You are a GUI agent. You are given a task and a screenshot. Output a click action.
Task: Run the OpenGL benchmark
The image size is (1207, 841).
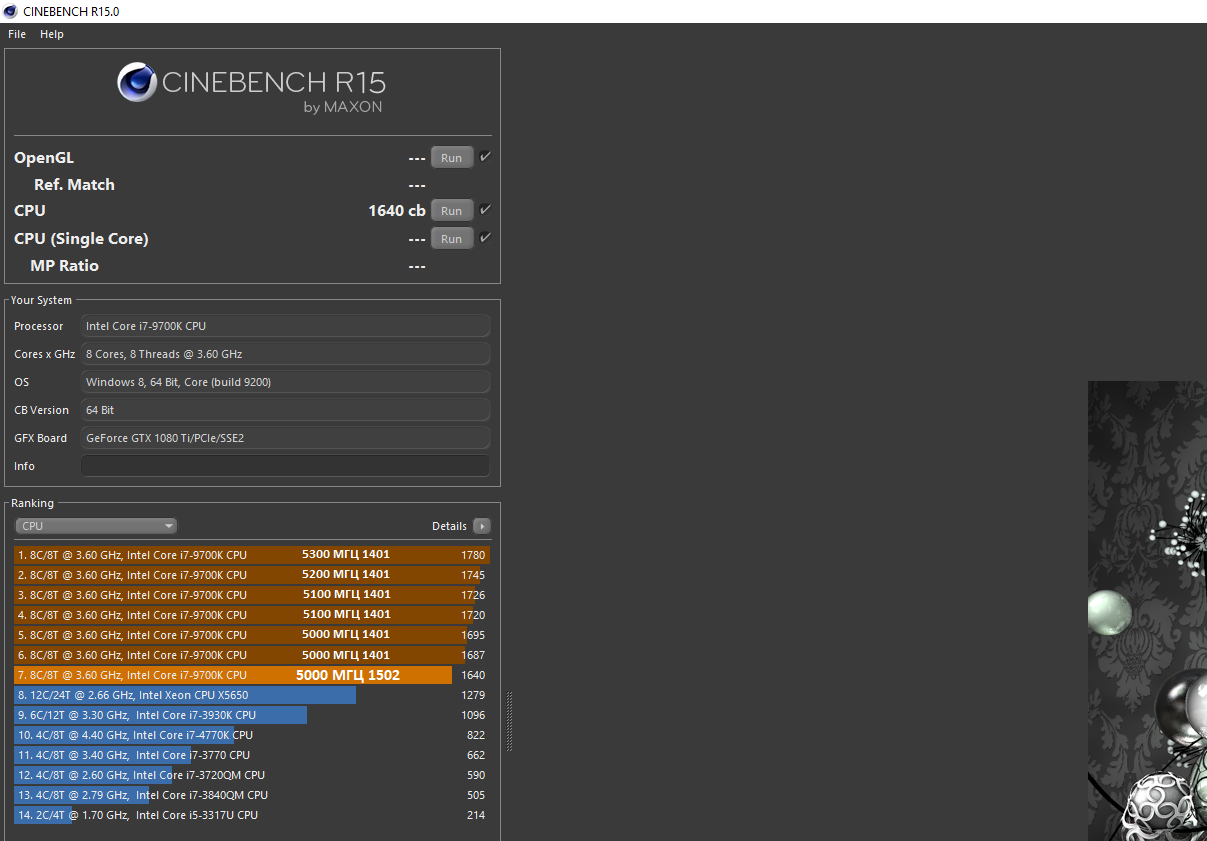coord(452,158)
